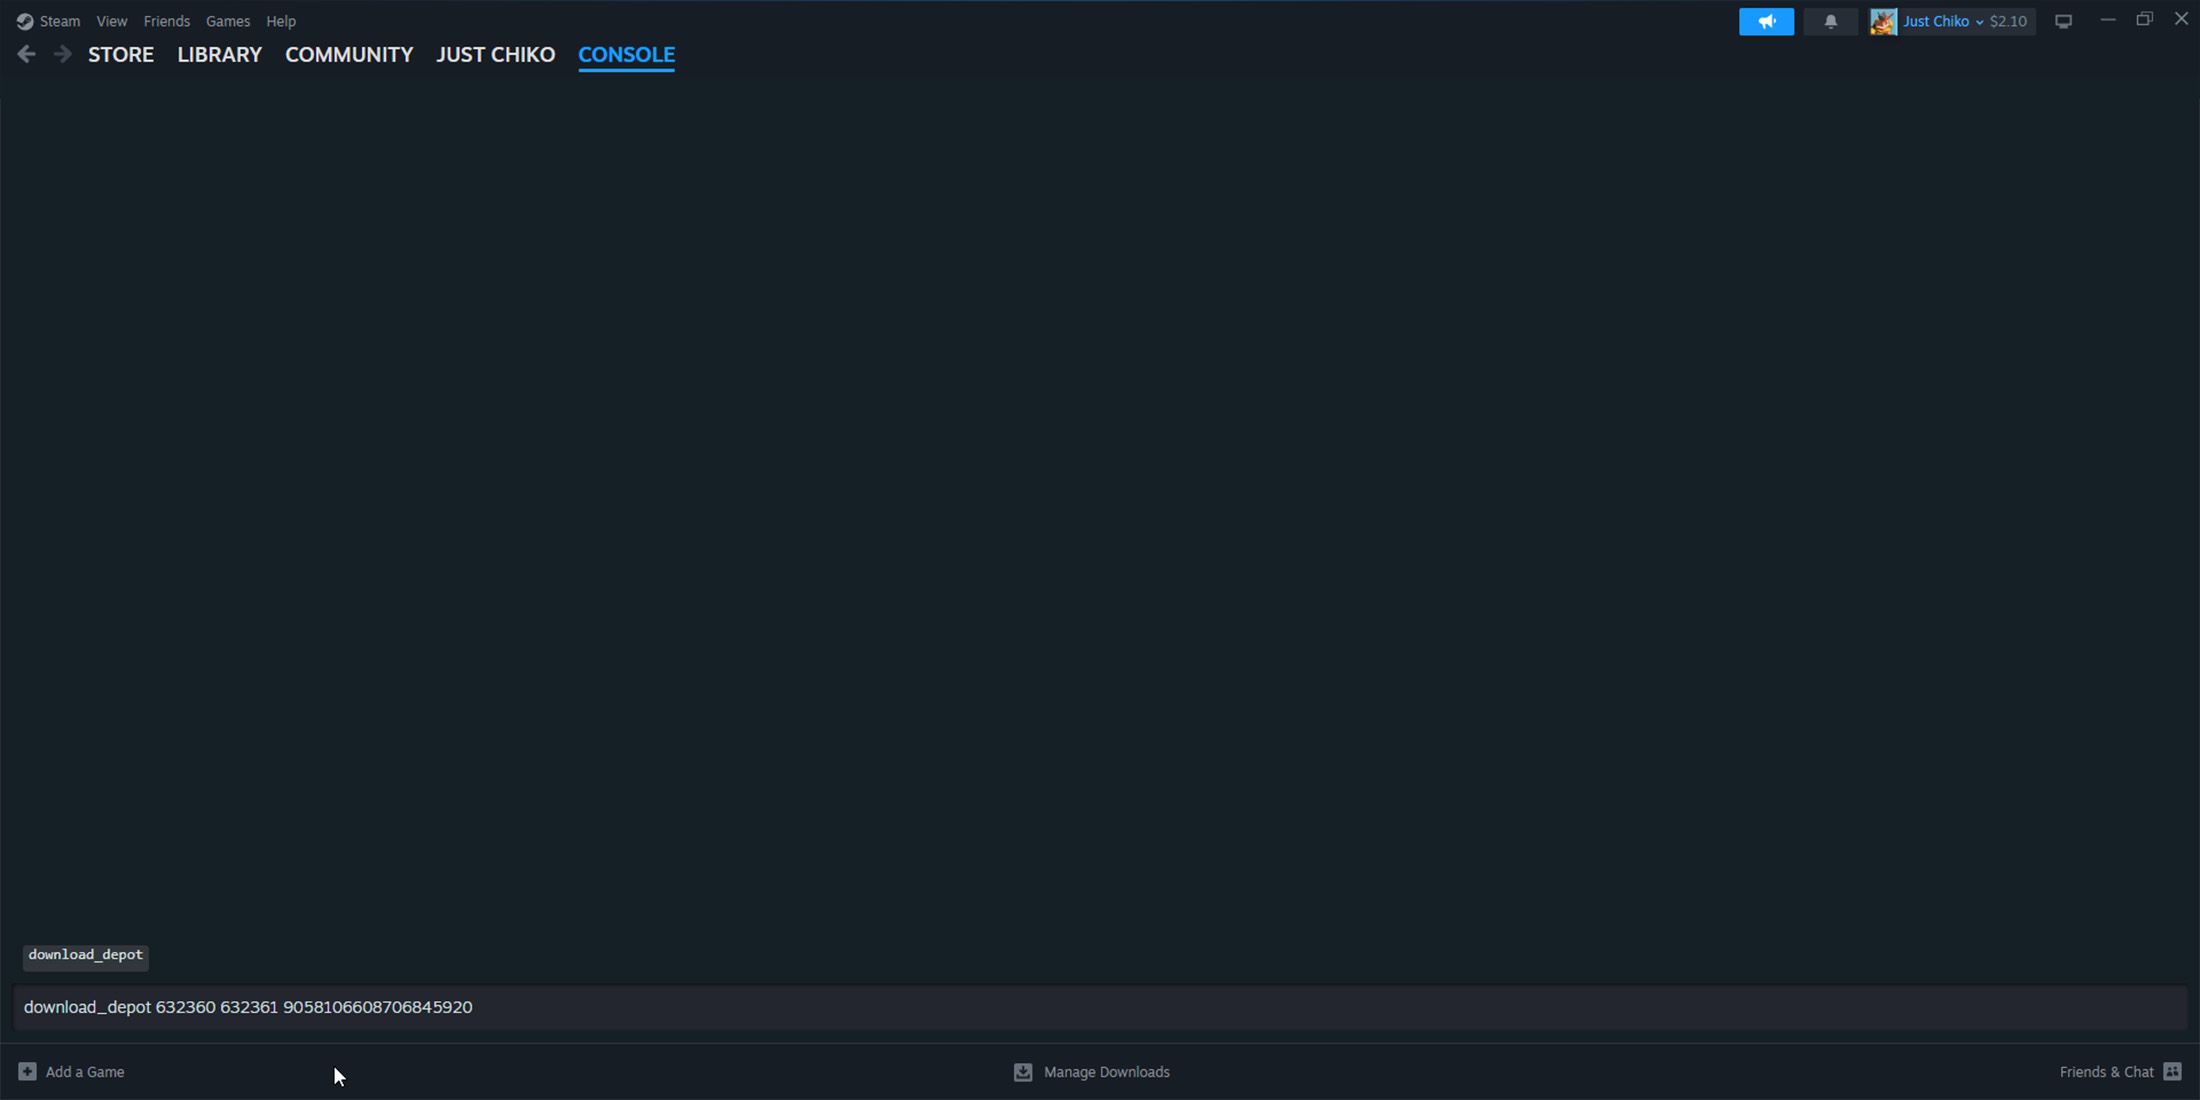Open the View menu
This screenshot has width=2200, height=1100.
(111, 20)
